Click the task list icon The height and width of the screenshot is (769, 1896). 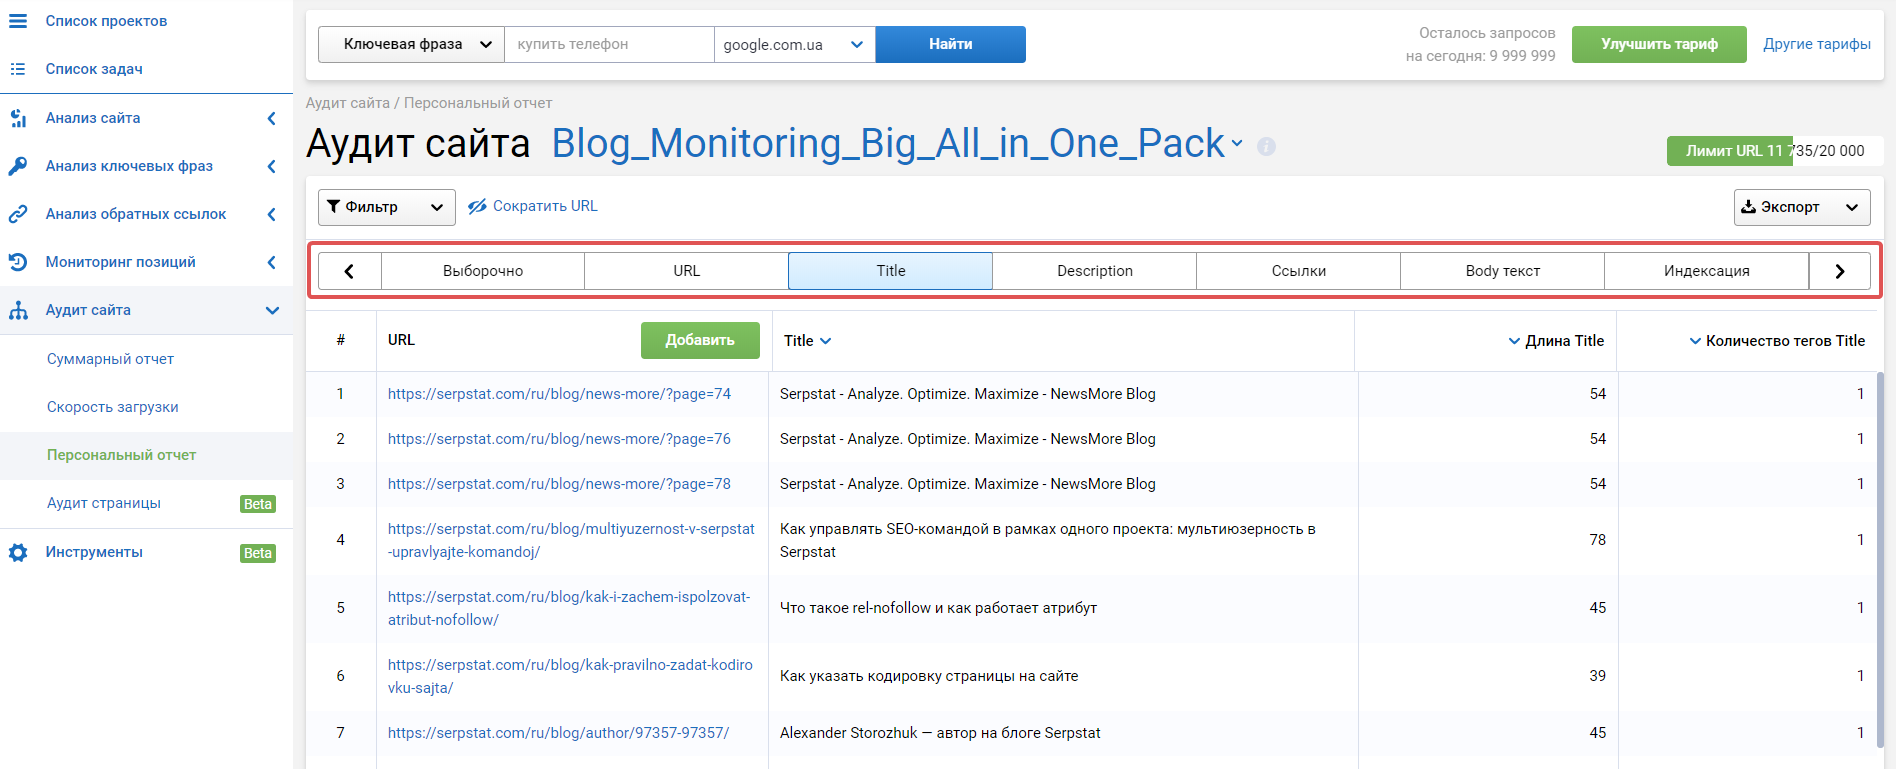click(x=18, y=69)
